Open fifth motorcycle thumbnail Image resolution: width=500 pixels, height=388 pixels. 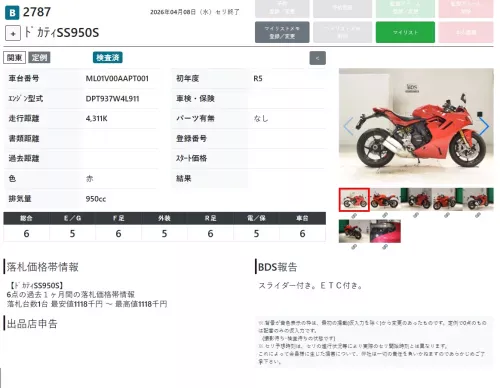[478, 199]
